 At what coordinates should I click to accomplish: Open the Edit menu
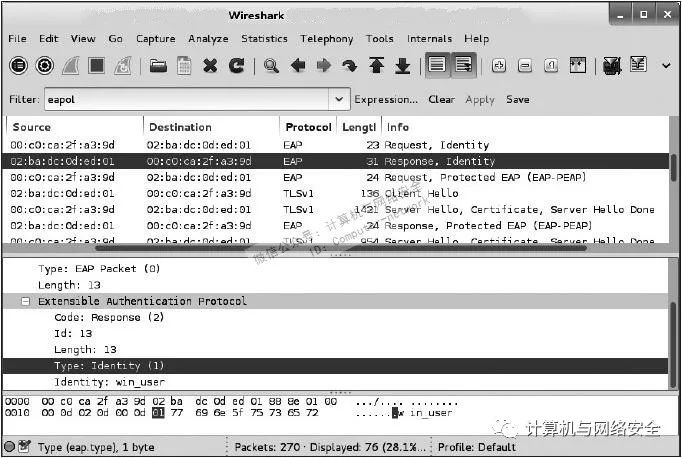[x=48, y=39]
